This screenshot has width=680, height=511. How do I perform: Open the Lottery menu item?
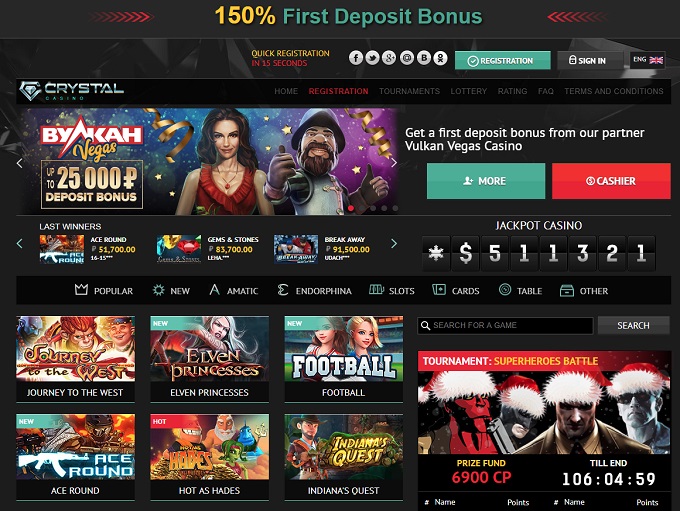[x=468, y=91]
